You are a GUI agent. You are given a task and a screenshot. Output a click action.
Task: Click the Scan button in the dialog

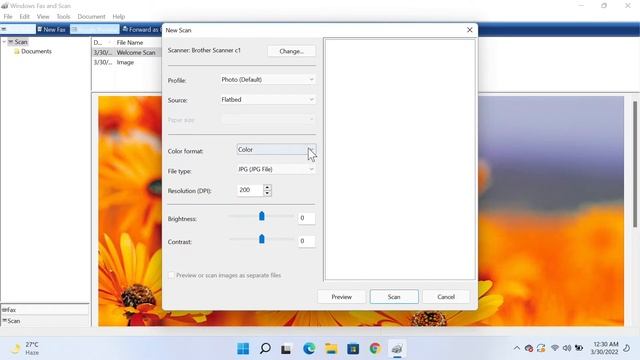point(394,297)
